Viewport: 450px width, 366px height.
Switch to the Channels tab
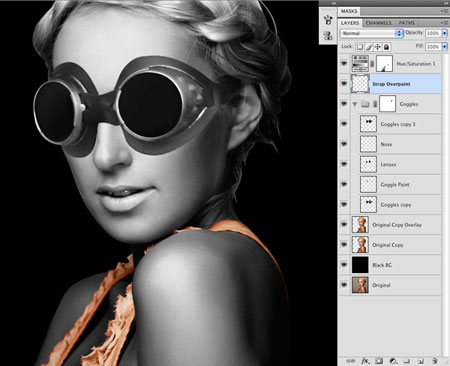[x=378, y=23]
